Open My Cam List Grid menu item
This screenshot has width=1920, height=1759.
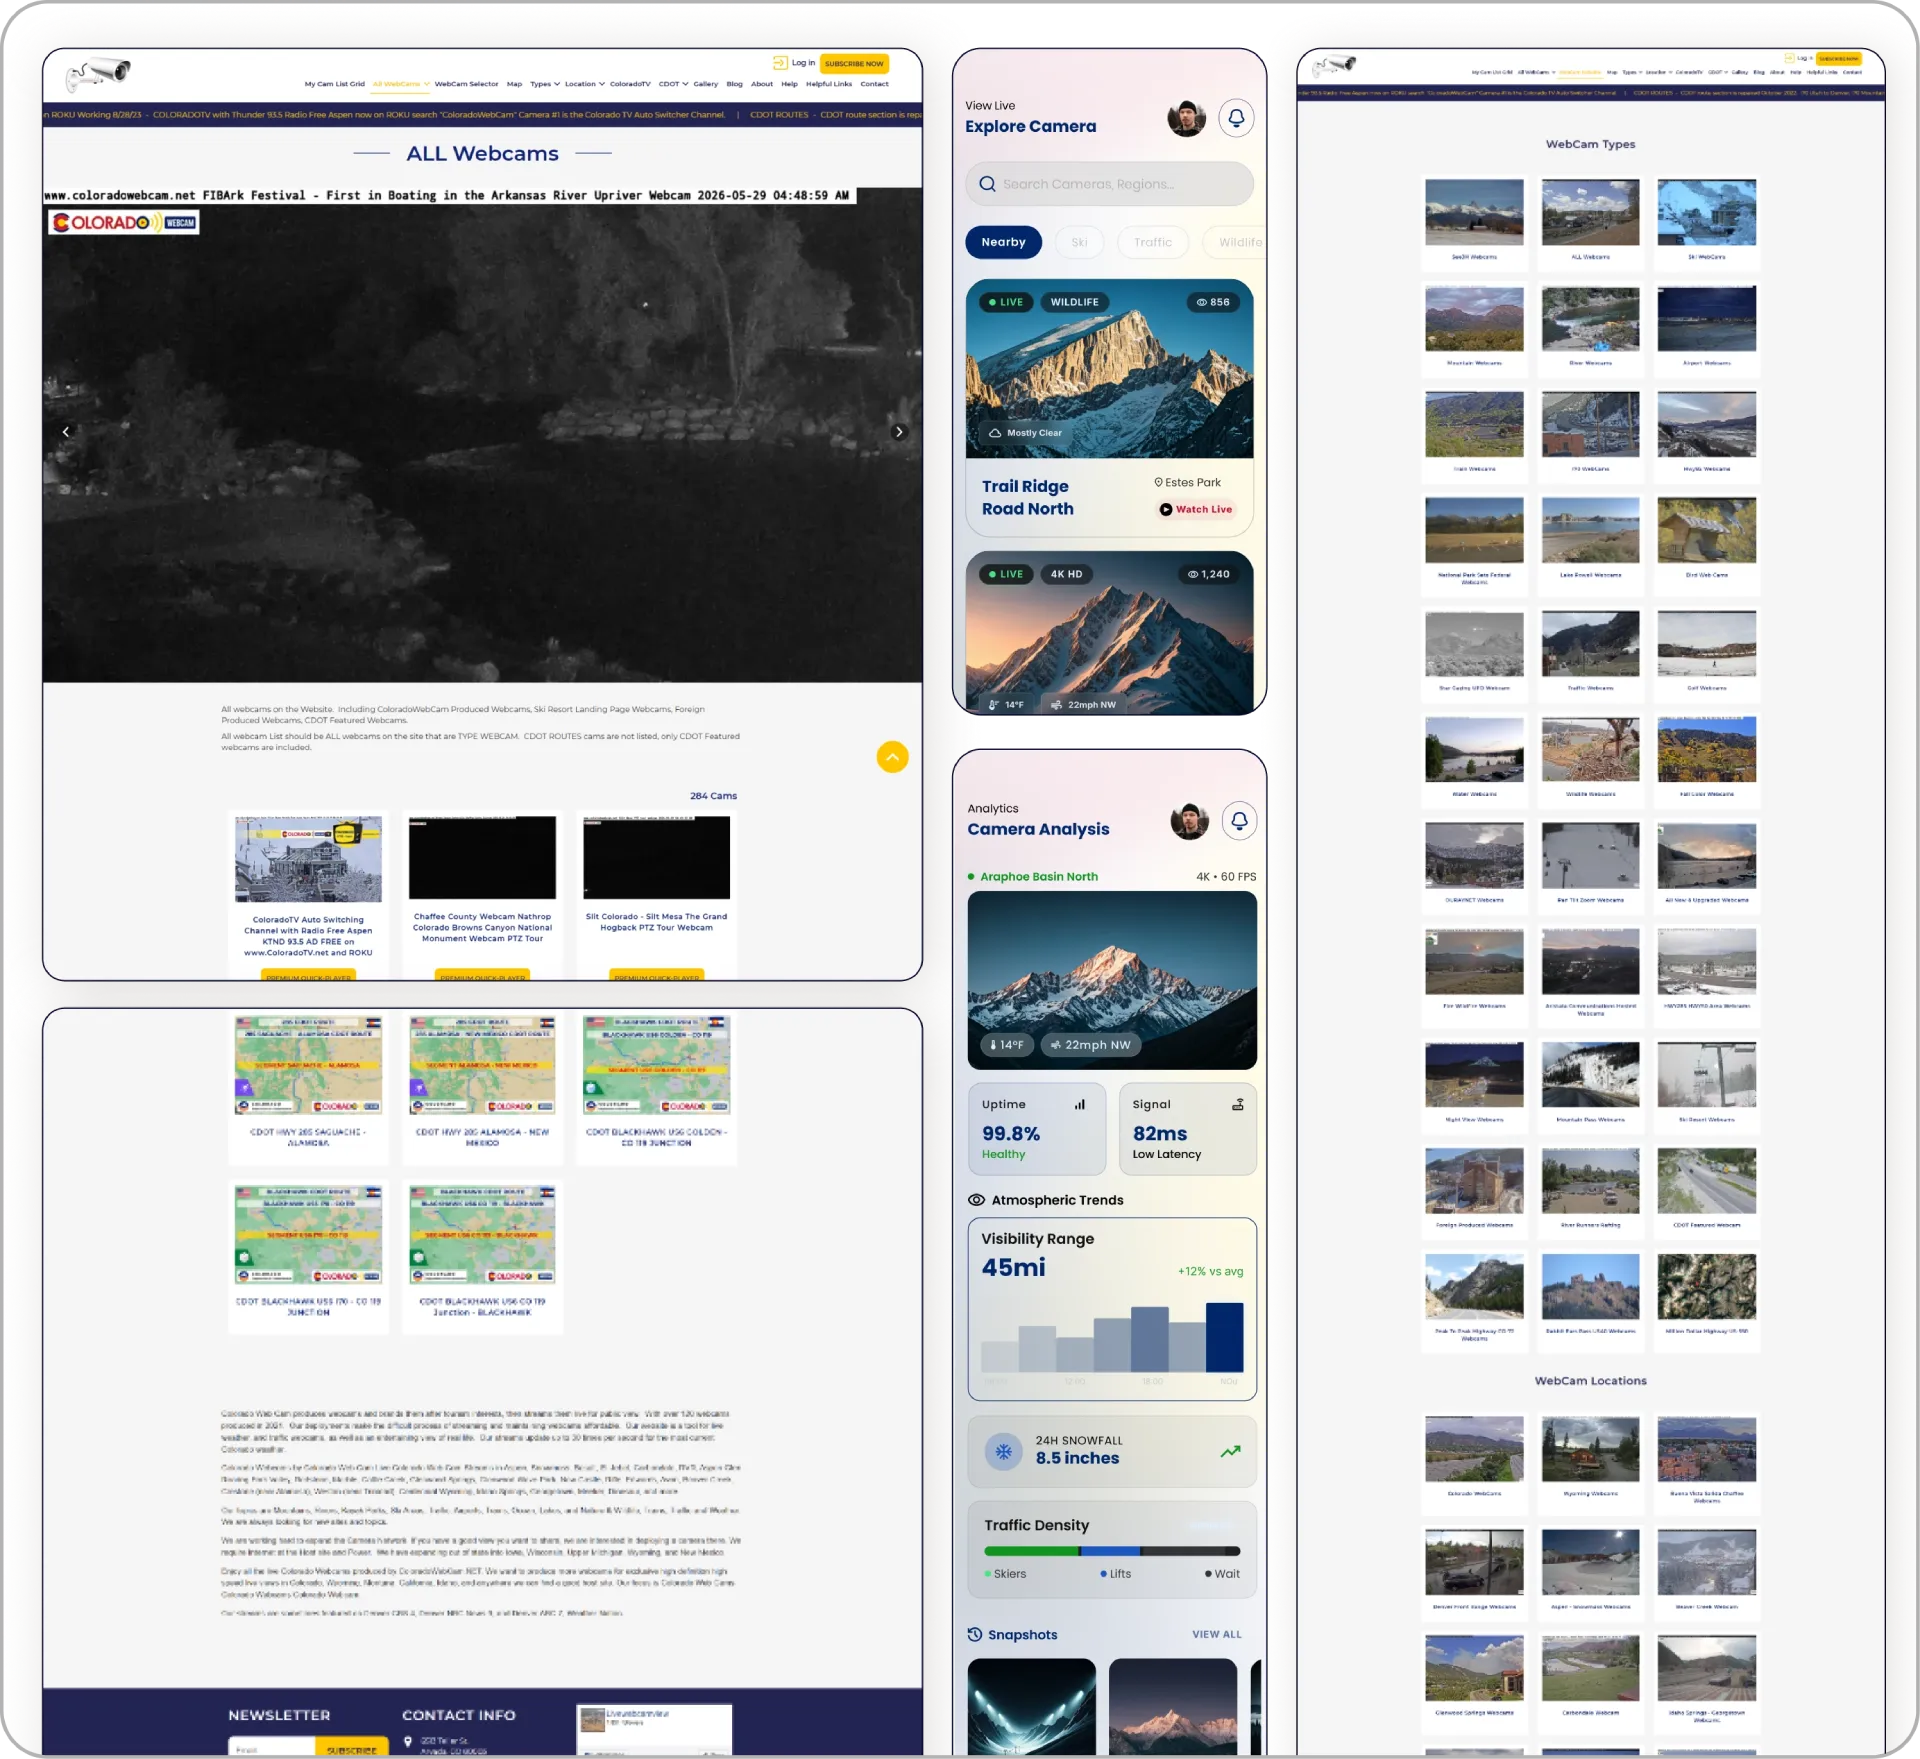point(335,84)
